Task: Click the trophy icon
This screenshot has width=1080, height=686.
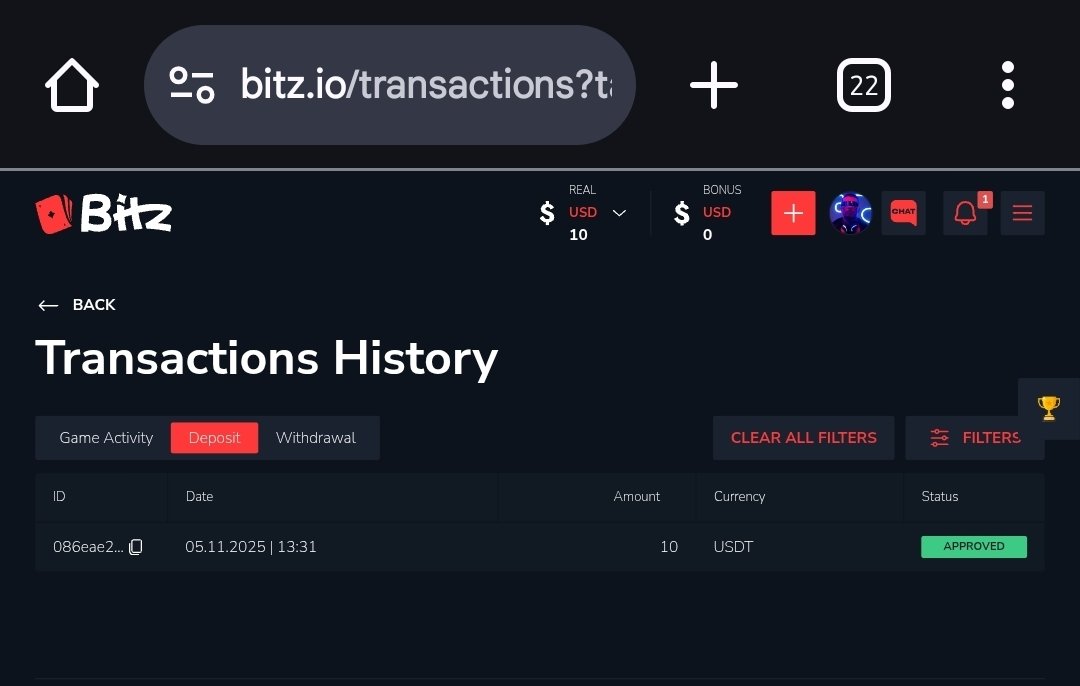Action: pyautogui.click(x=1048, y=408)
